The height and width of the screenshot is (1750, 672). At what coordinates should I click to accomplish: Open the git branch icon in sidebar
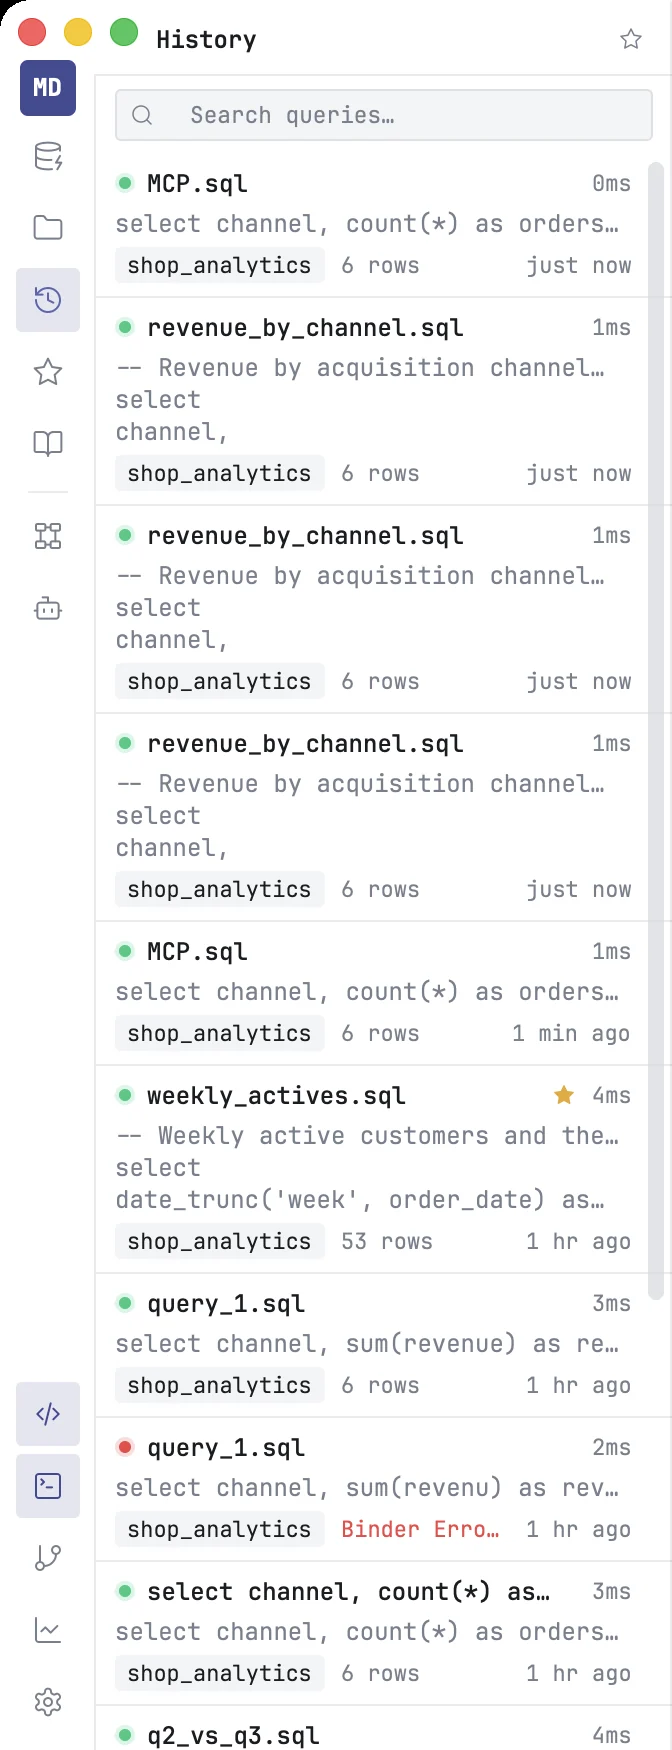pyautogui.click(x=48, y=1558)
